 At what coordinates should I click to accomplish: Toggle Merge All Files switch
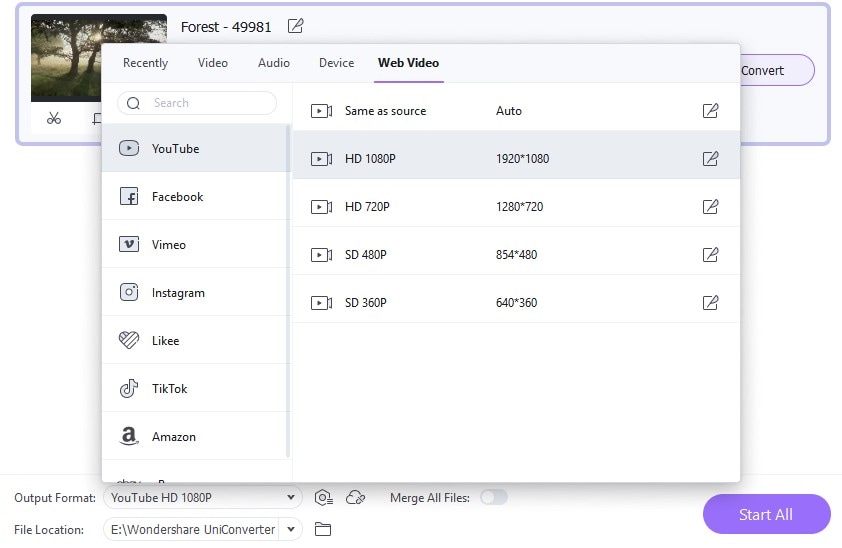pos(494,498)
